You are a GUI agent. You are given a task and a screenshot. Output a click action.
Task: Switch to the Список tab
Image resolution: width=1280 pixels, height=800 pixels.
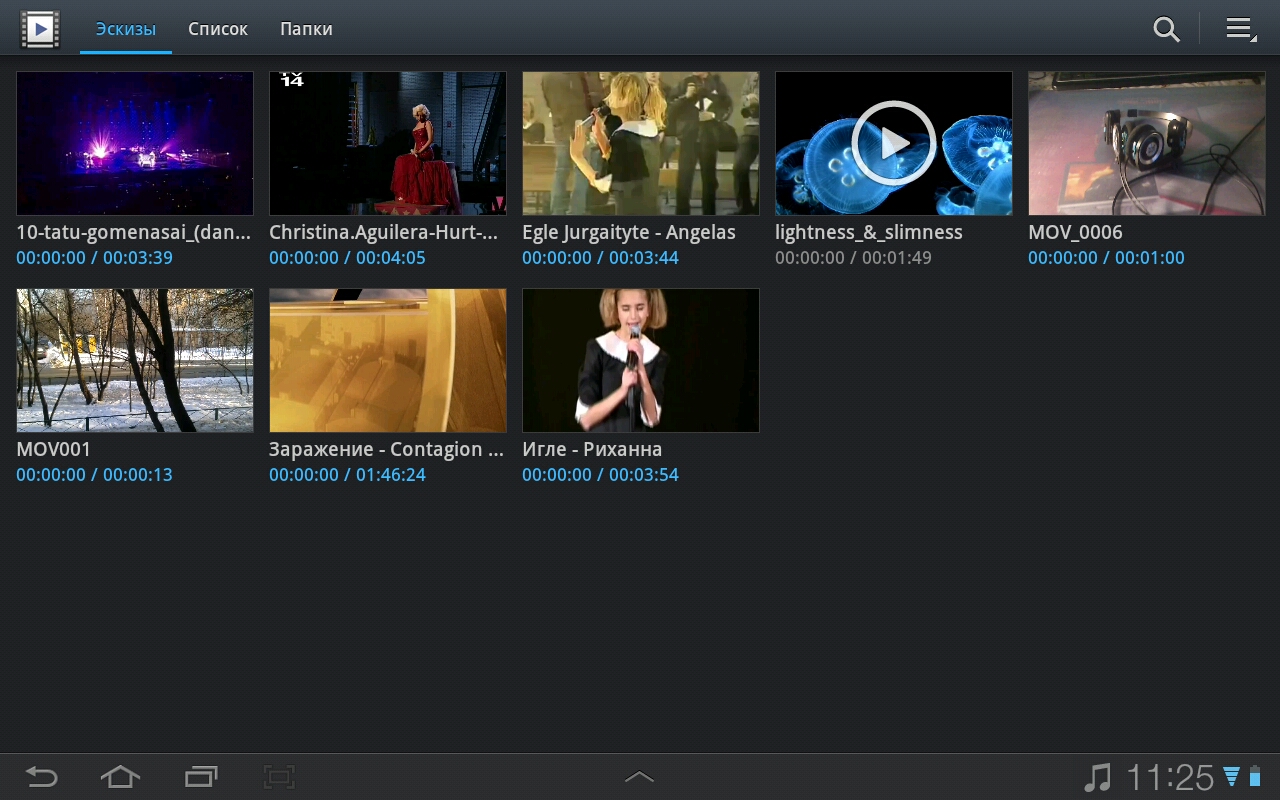(218, 29)
